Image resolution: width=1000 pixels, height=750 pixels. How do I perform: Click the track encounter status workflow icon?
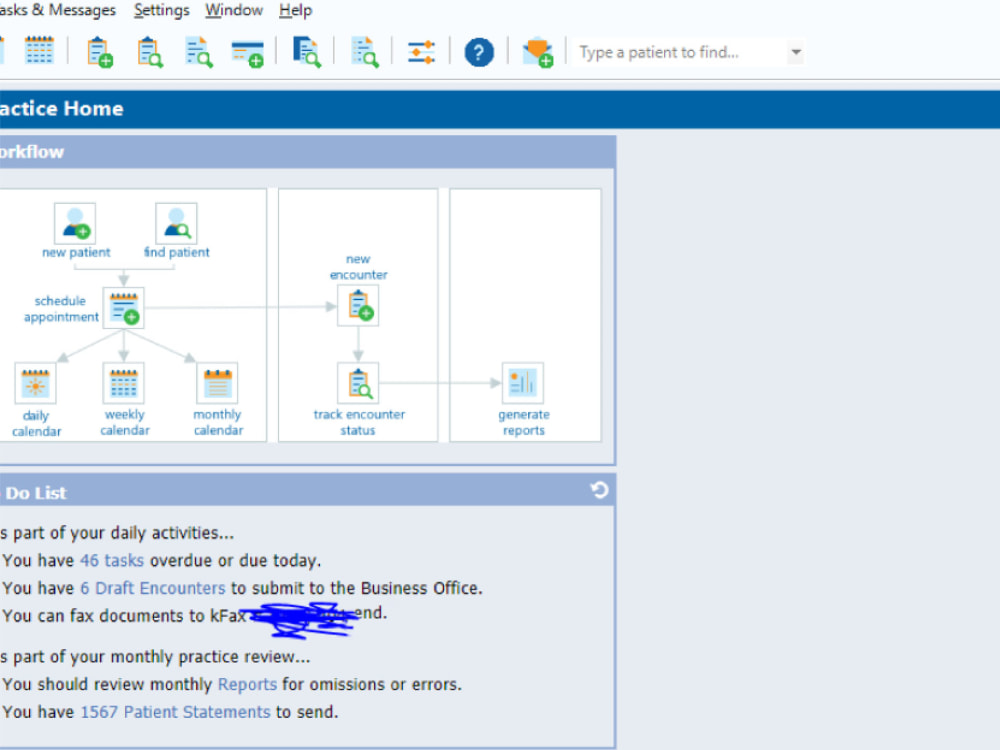click(x=358, y=383)
